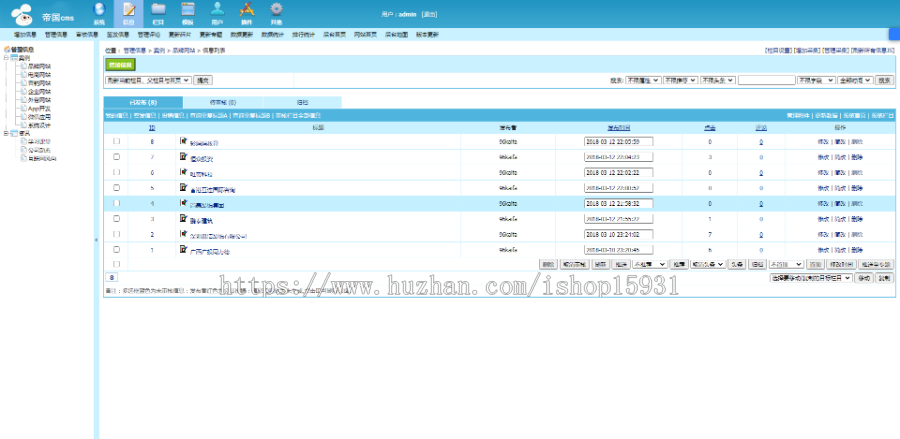
Task: Open the target column dropdown beside 移动
Action: (x=810, y=278)
